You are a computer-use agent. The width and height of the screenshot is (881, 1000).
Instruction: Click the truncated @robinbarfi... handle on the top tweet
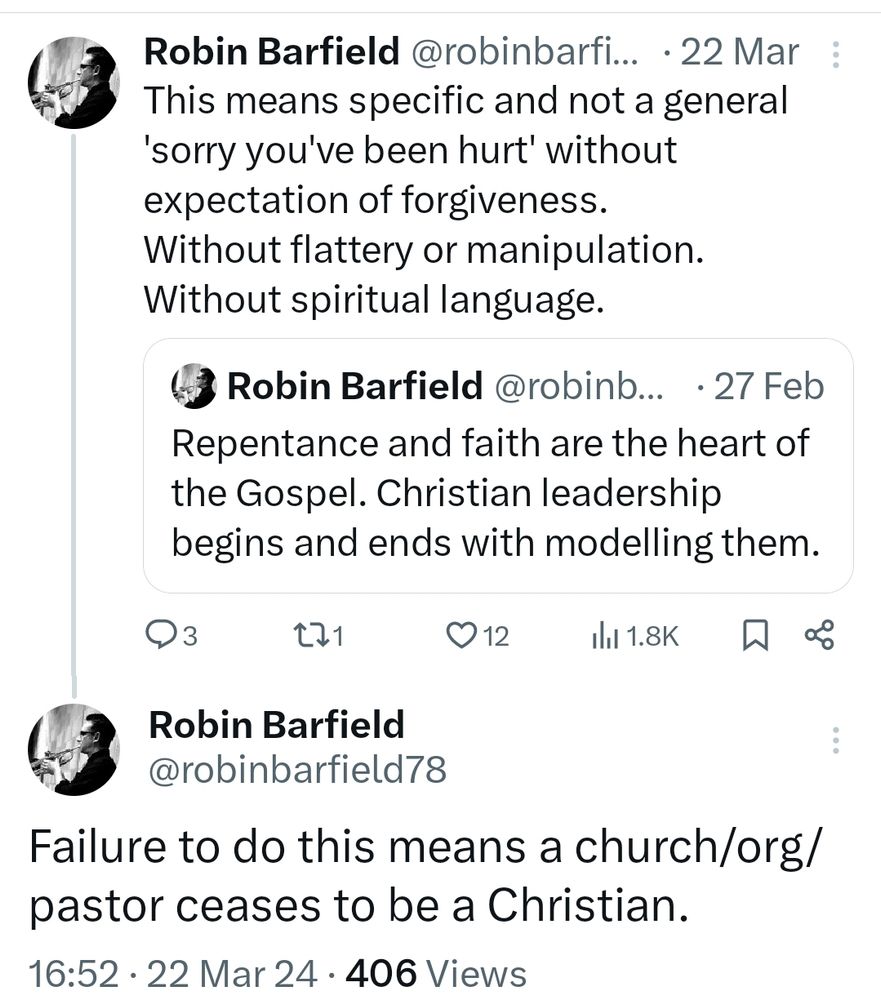pyautogui.click(x=528, y=53)
